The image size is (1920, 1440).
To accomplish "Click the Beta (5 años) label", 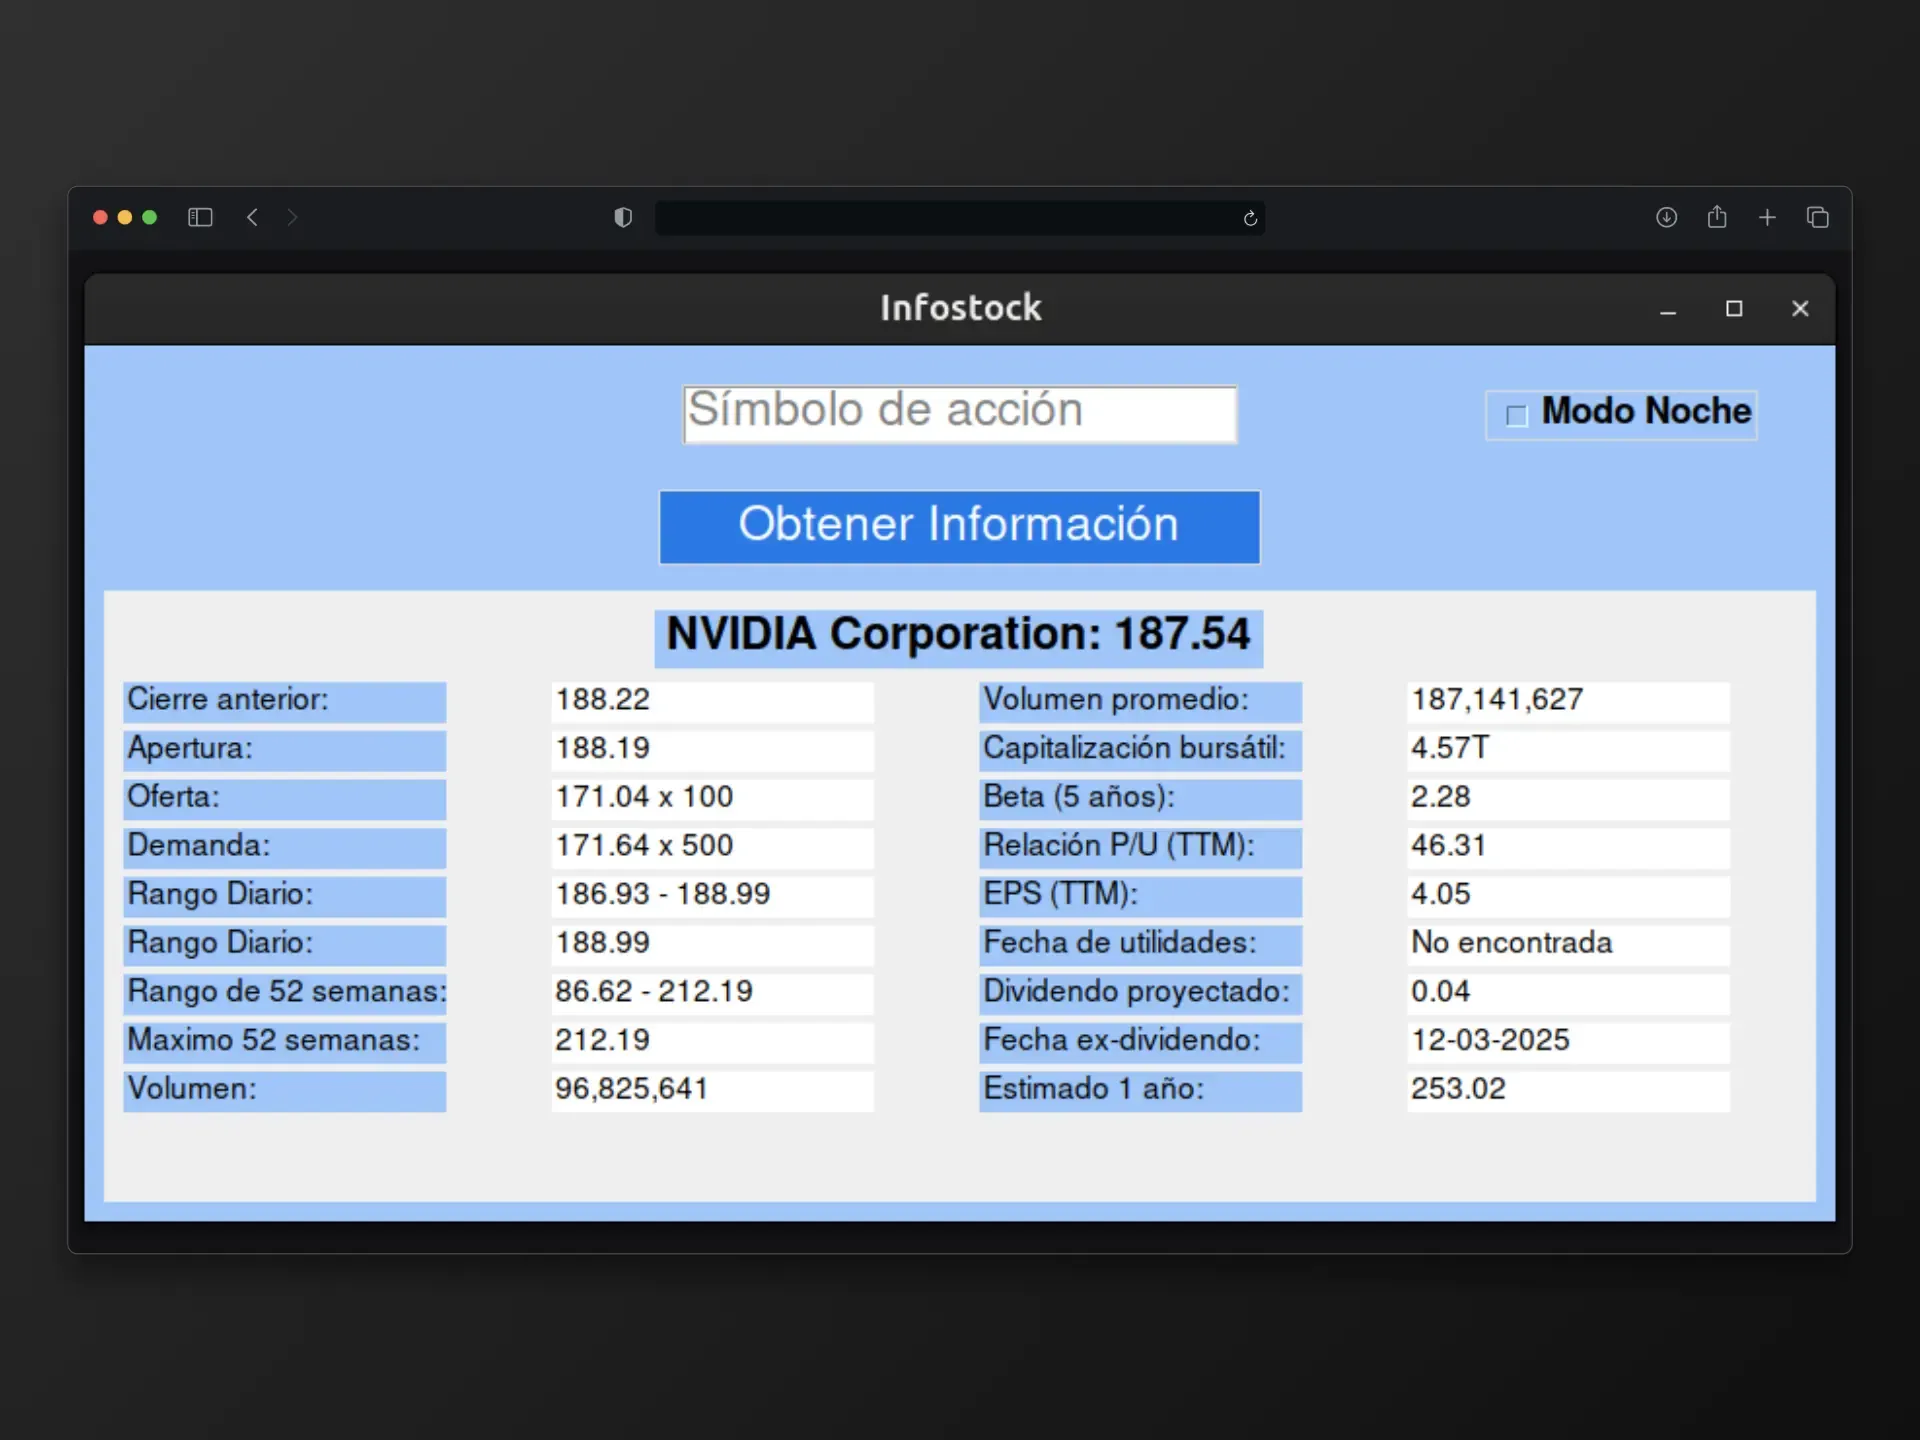I will tap(1140, 799).
